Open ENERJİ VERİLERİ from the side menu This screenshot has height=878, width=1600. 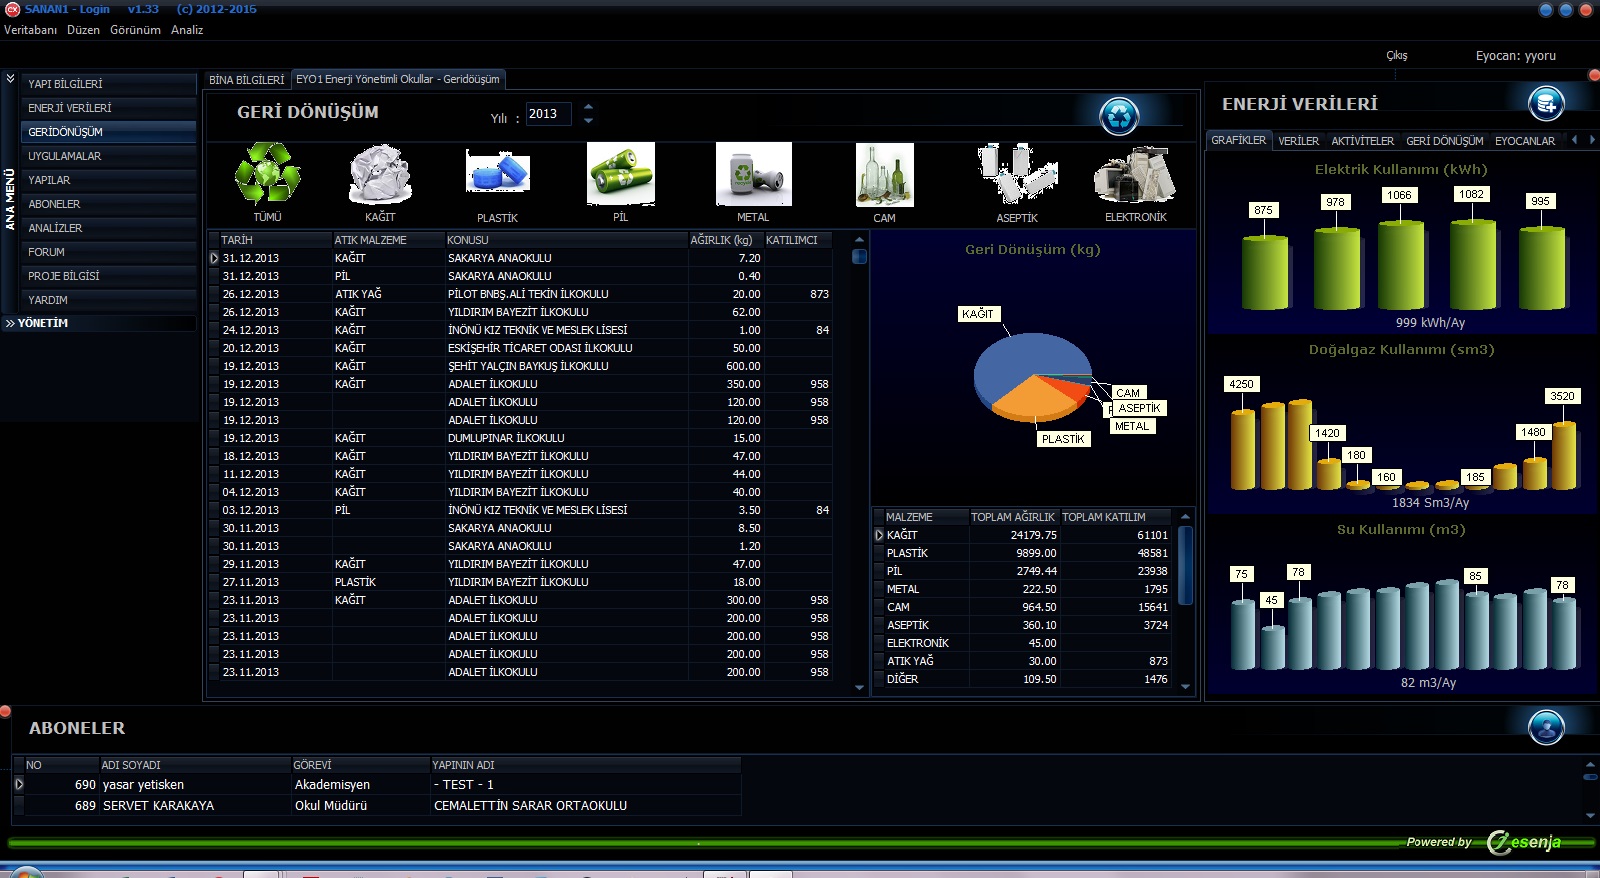(70, 108)
